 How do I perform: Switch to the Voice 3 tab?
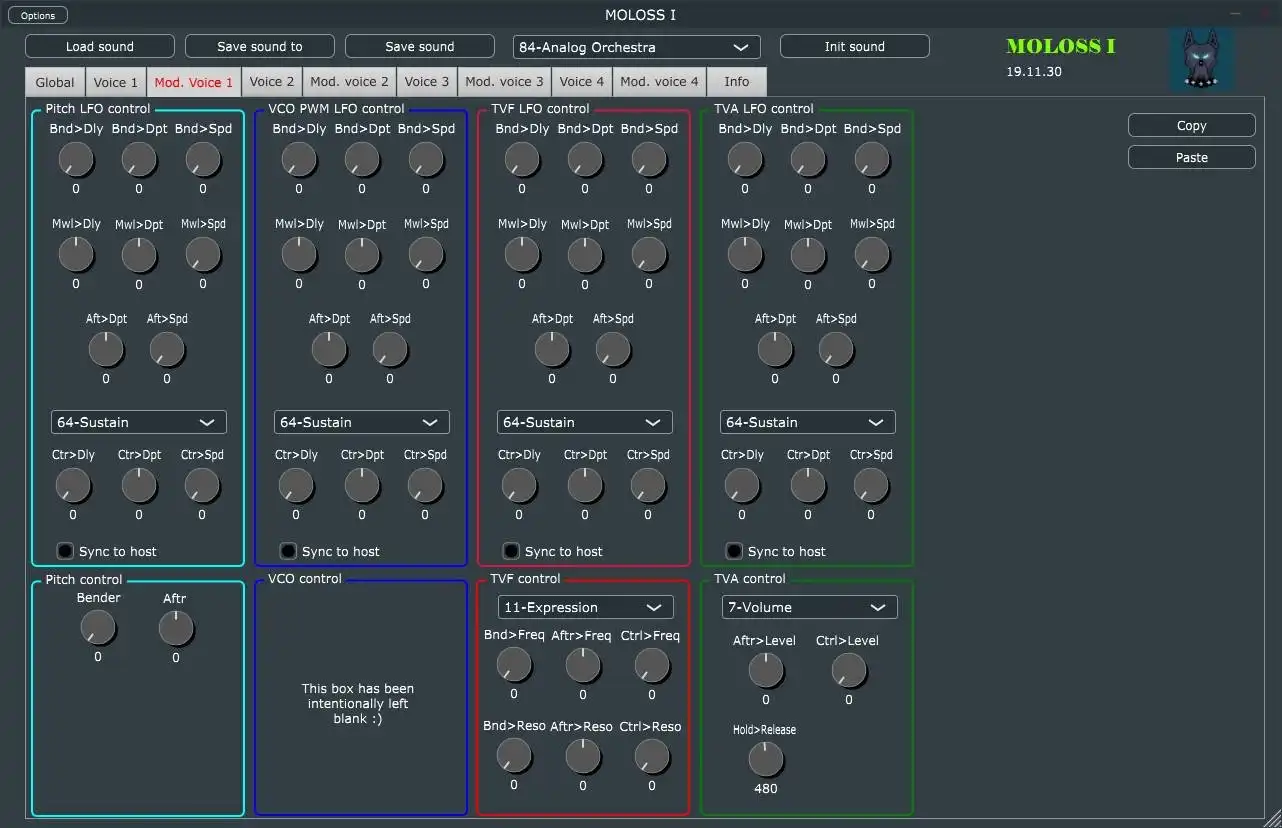pos(427,82)
